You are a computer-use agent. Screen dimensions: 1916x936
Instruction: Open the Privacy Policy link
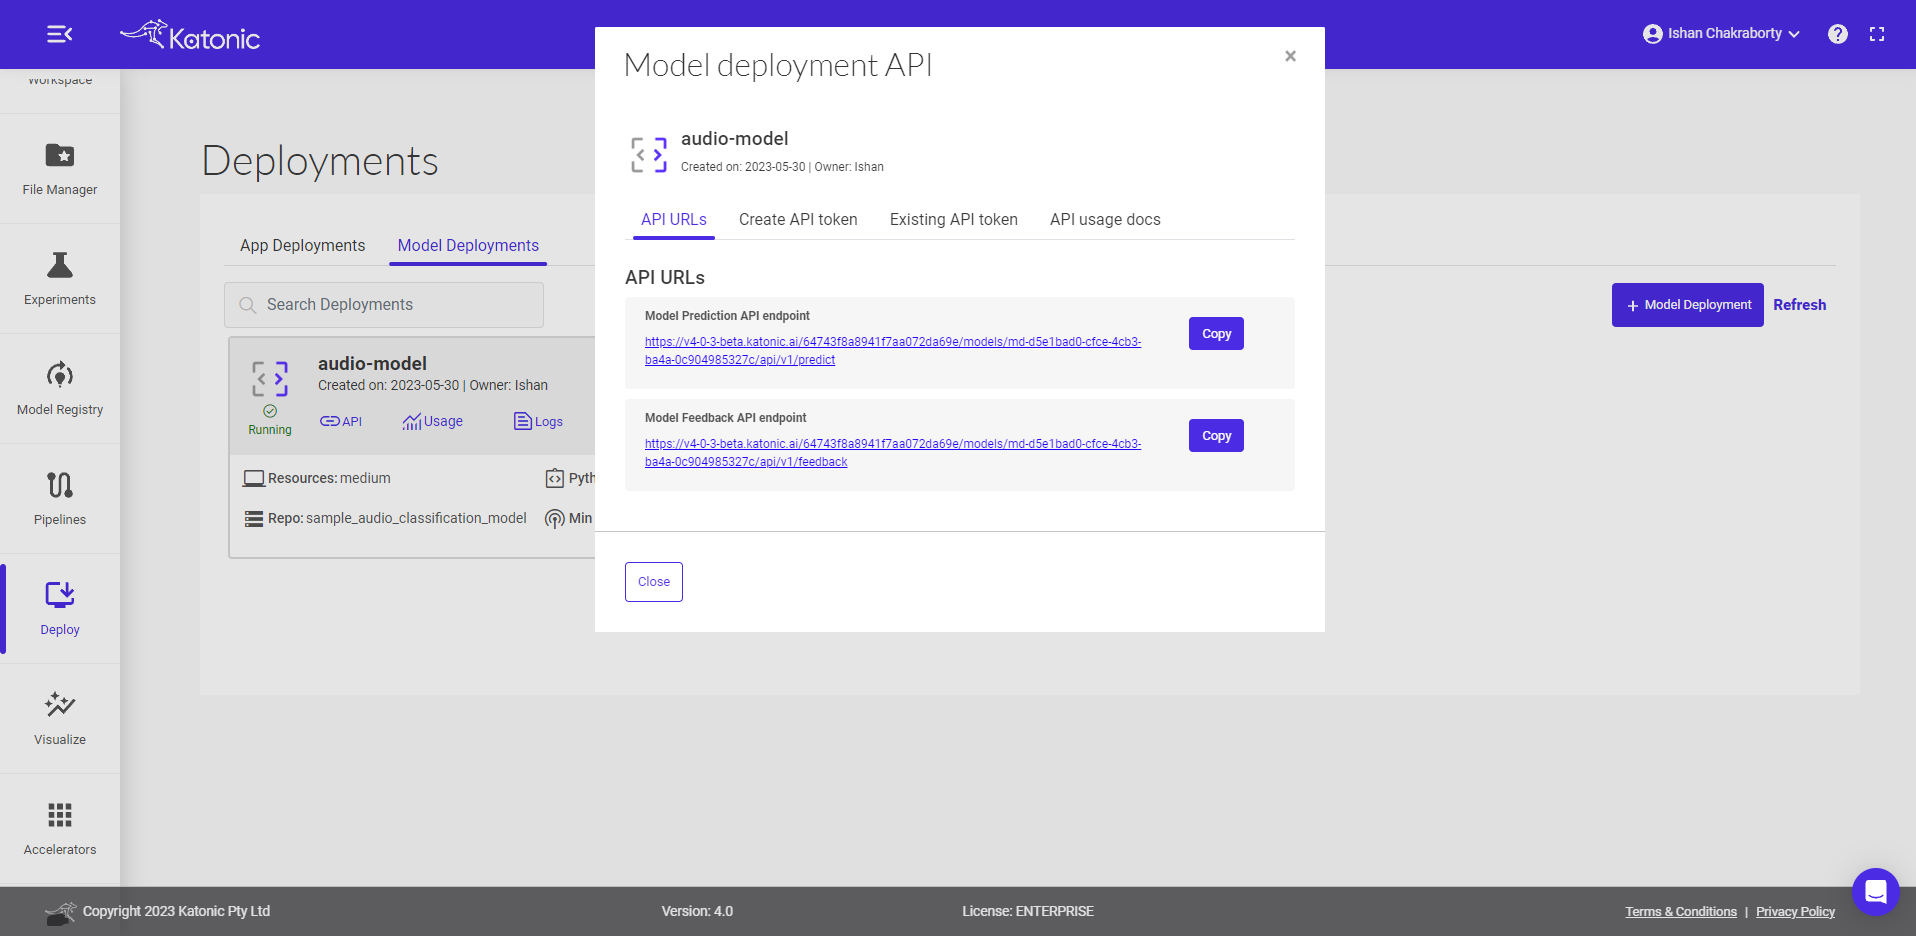coord(1796,912)
